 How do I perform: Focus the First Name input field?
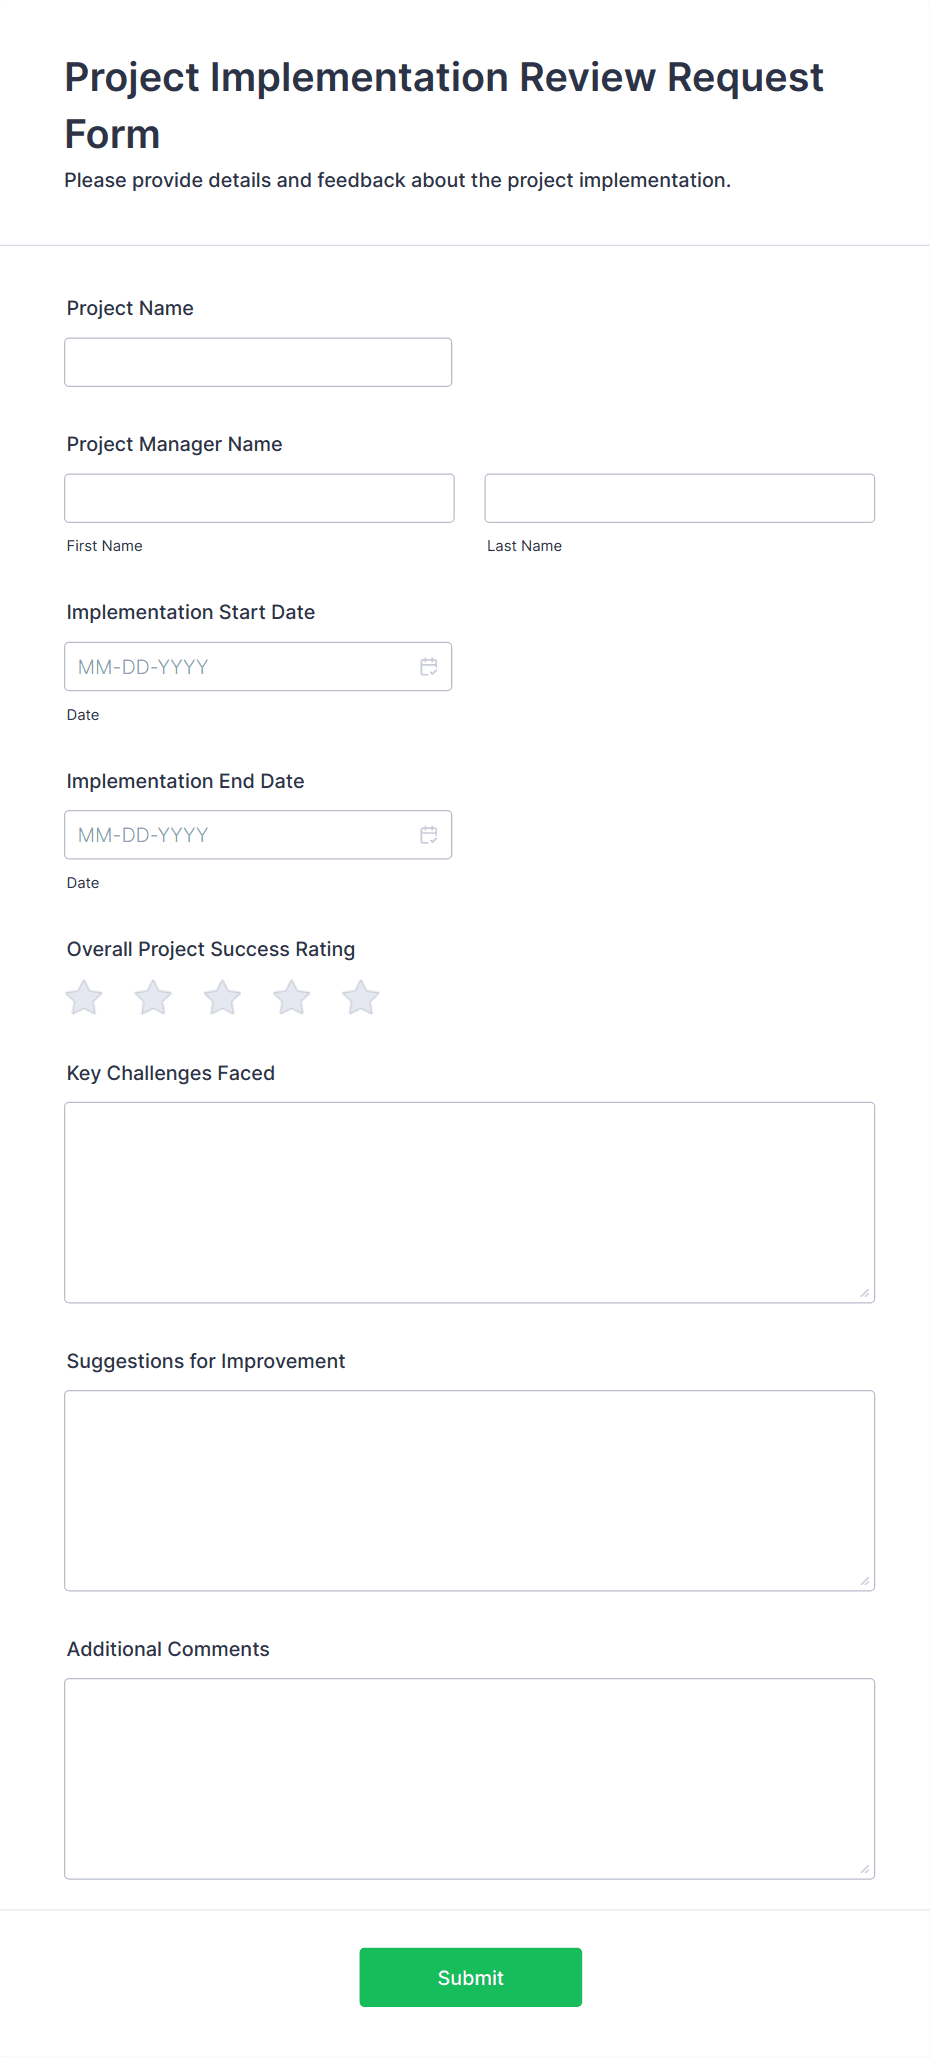pyautogui.click(x=259, y=498)
